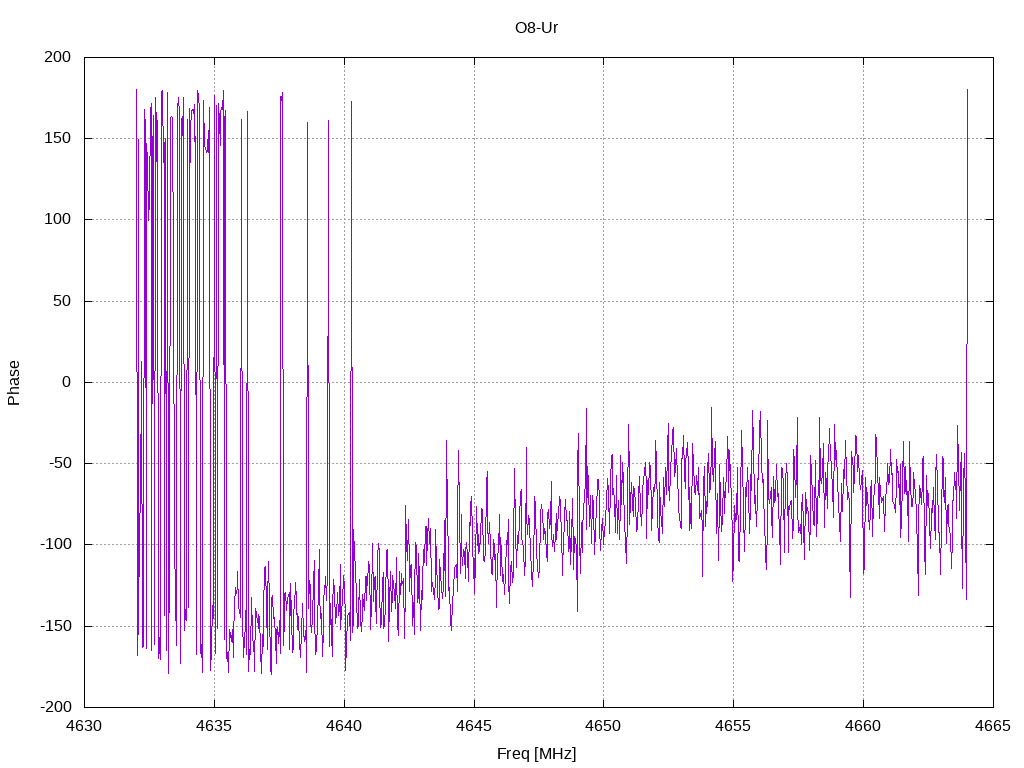Click the y-axis tick label 200

(x=57, y=57)
